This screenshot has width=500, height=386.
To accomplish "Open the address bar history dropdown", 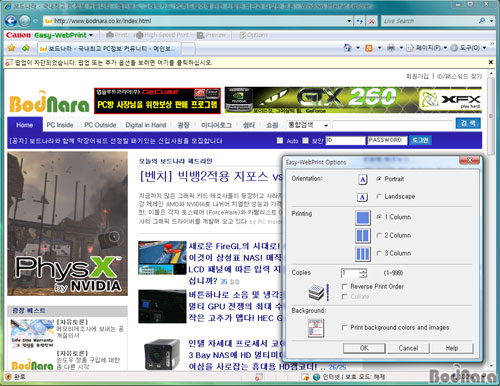I will click(x=349, y=21).
